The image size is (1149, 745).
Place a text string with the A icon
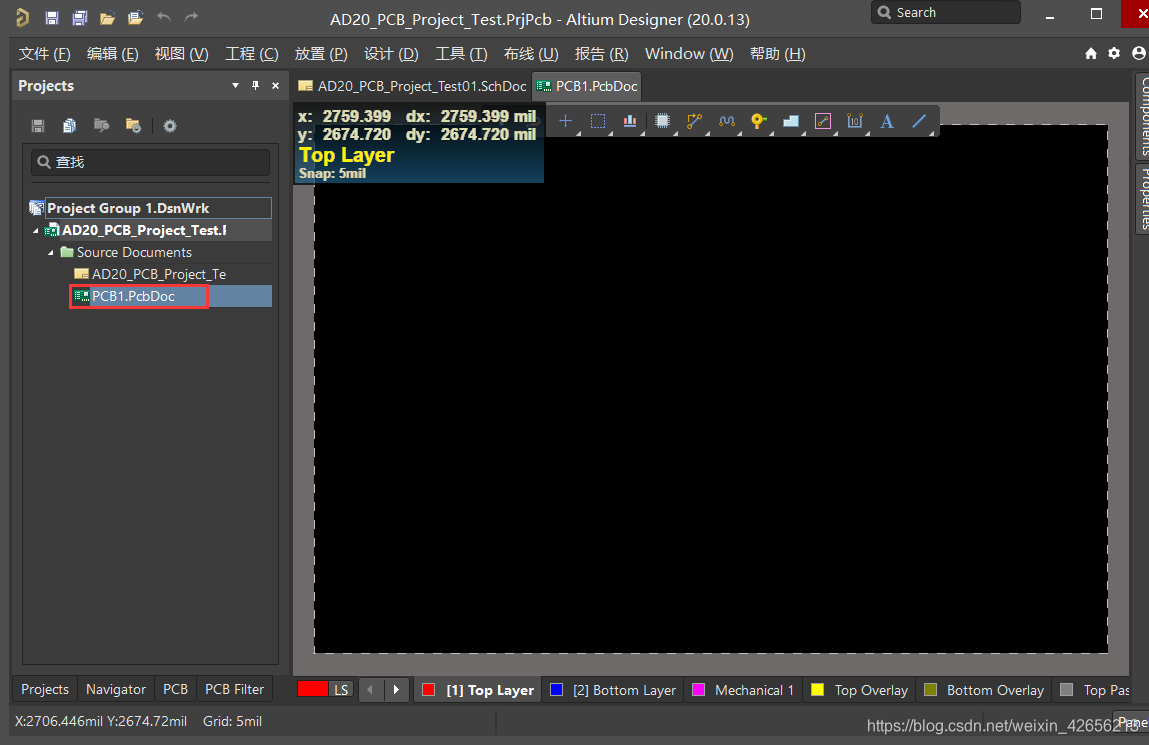[x=887, y=121]
